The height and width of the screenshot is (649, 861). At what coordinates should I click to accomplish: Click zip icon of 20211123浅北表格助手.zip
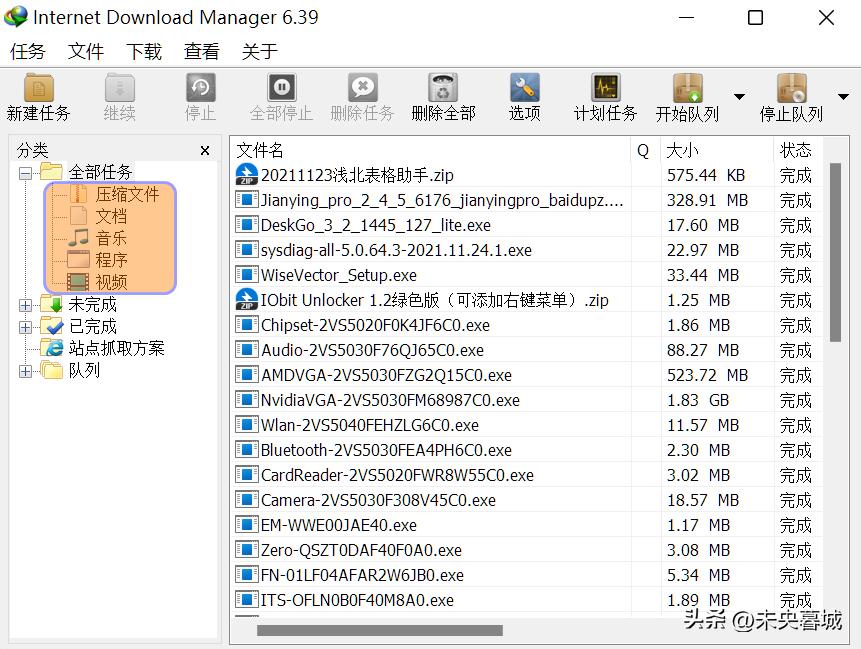pos(247,175)
